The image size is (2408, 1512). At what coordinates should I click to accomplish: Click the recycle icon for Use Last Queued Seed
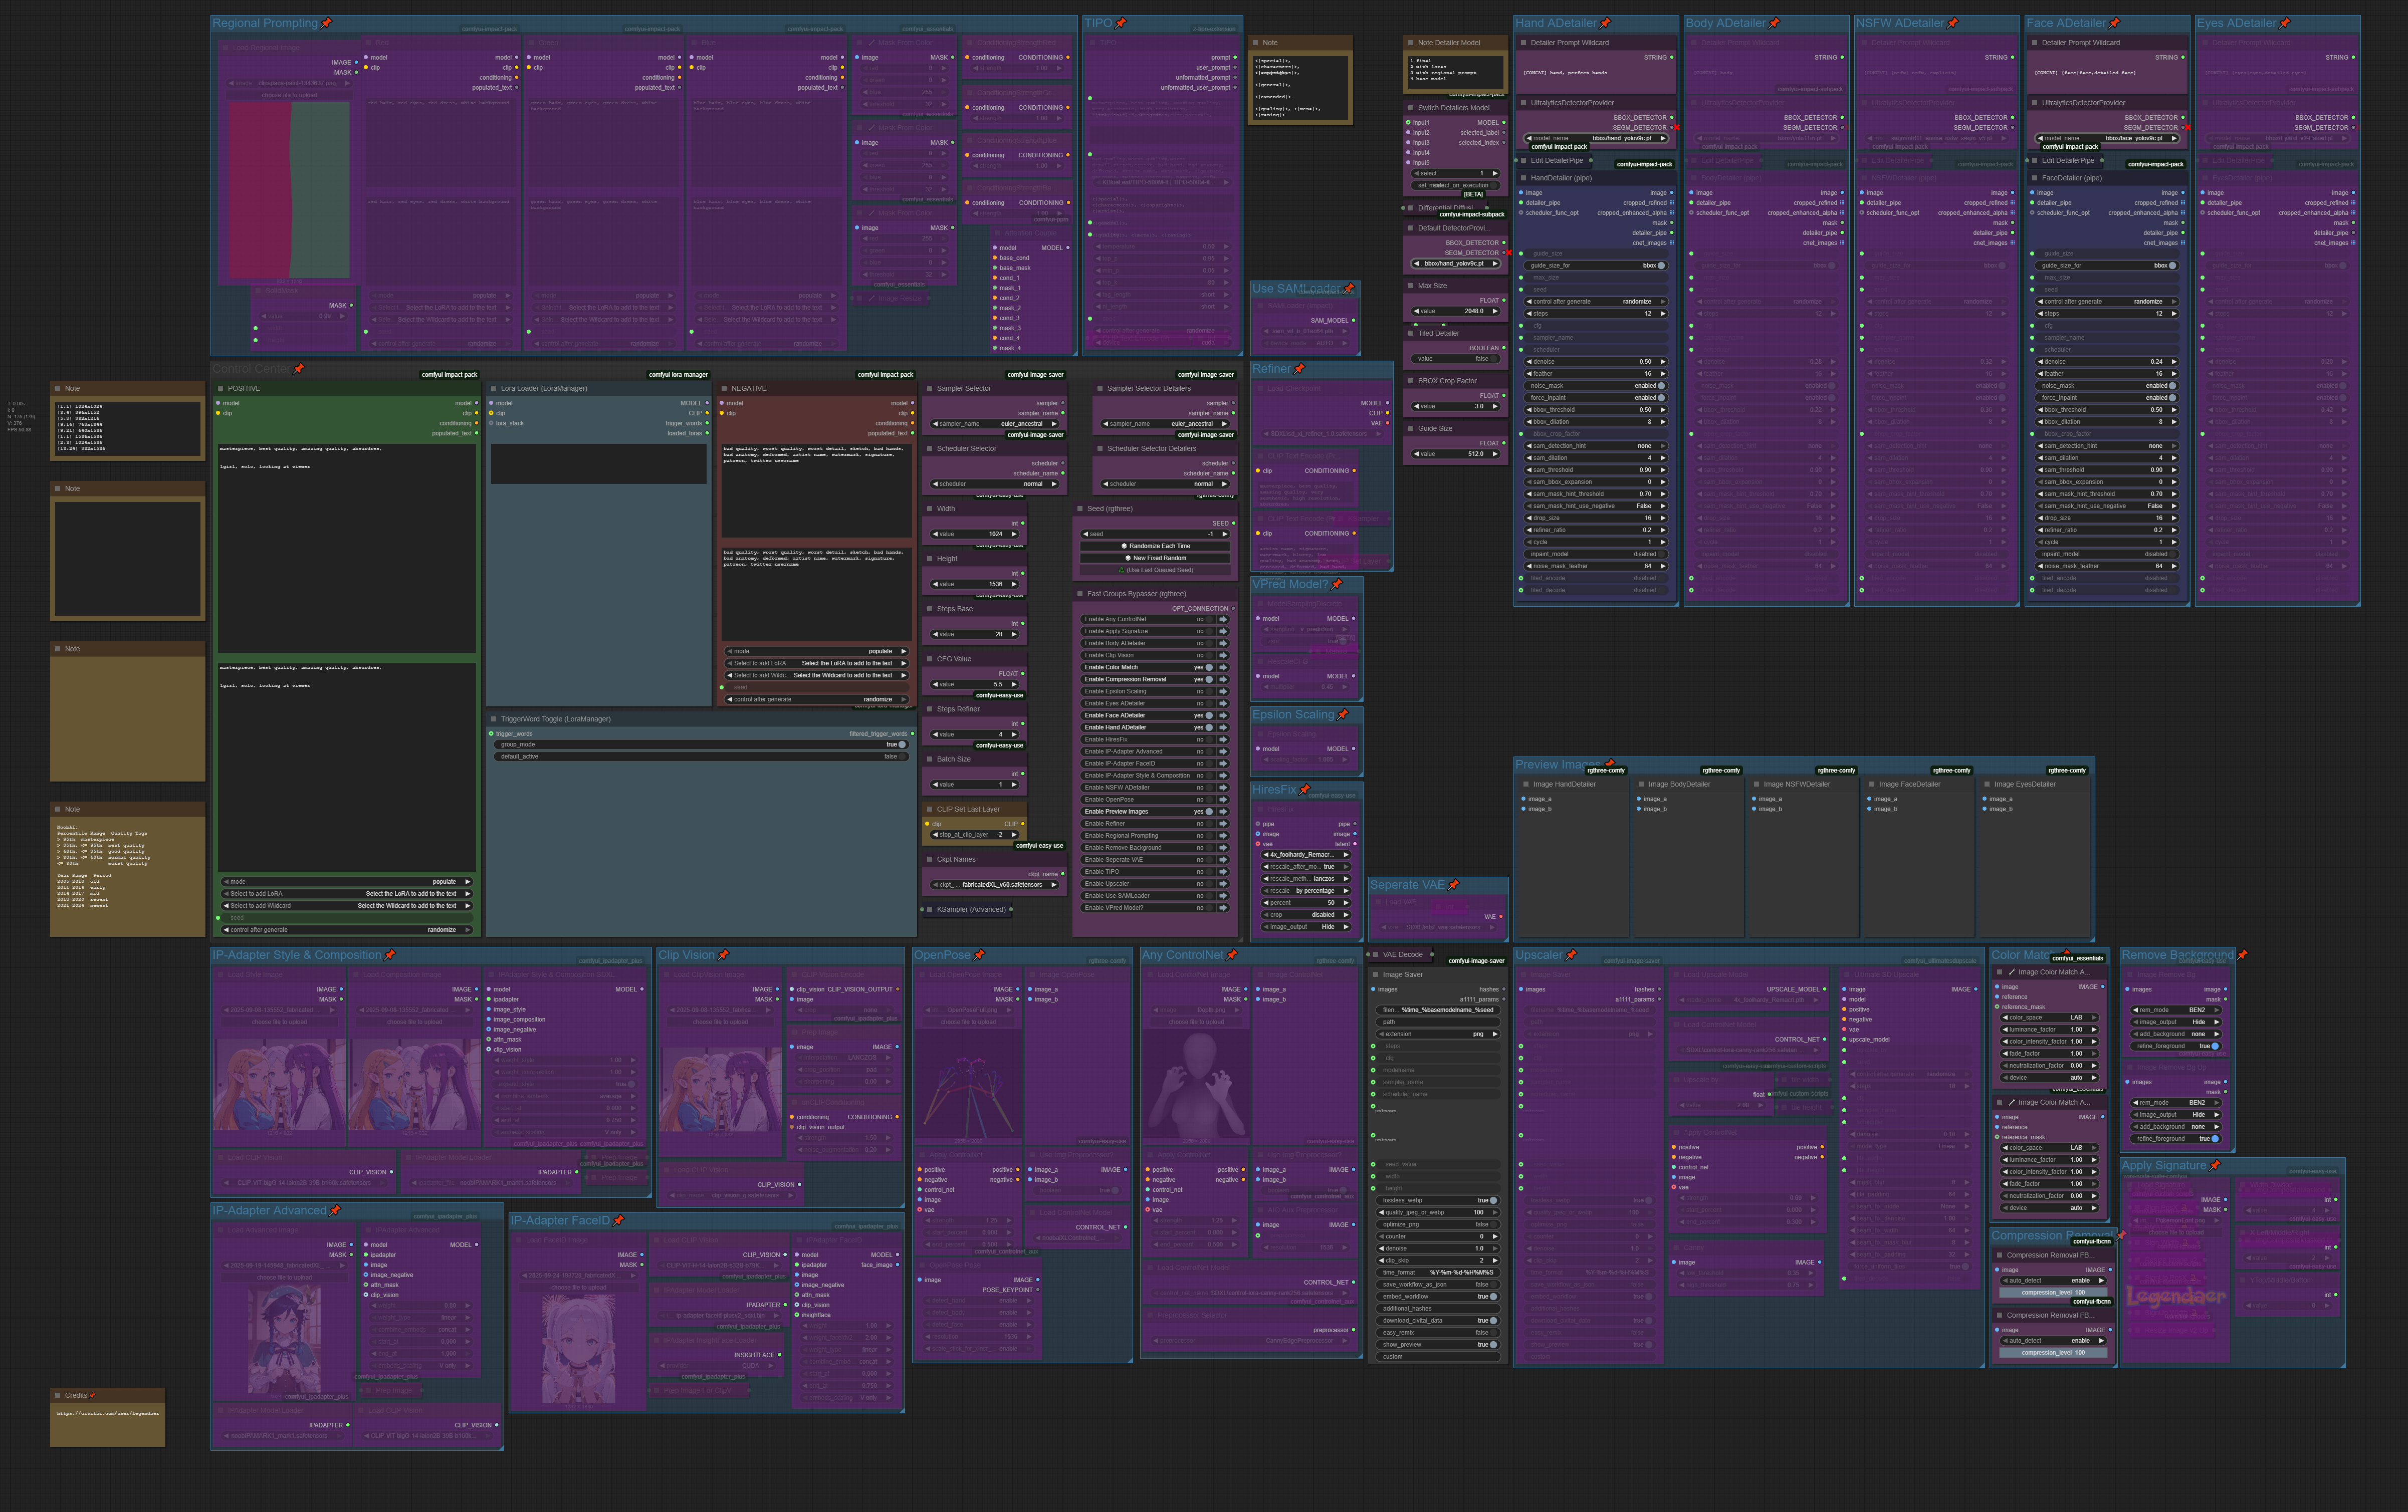1121,571
